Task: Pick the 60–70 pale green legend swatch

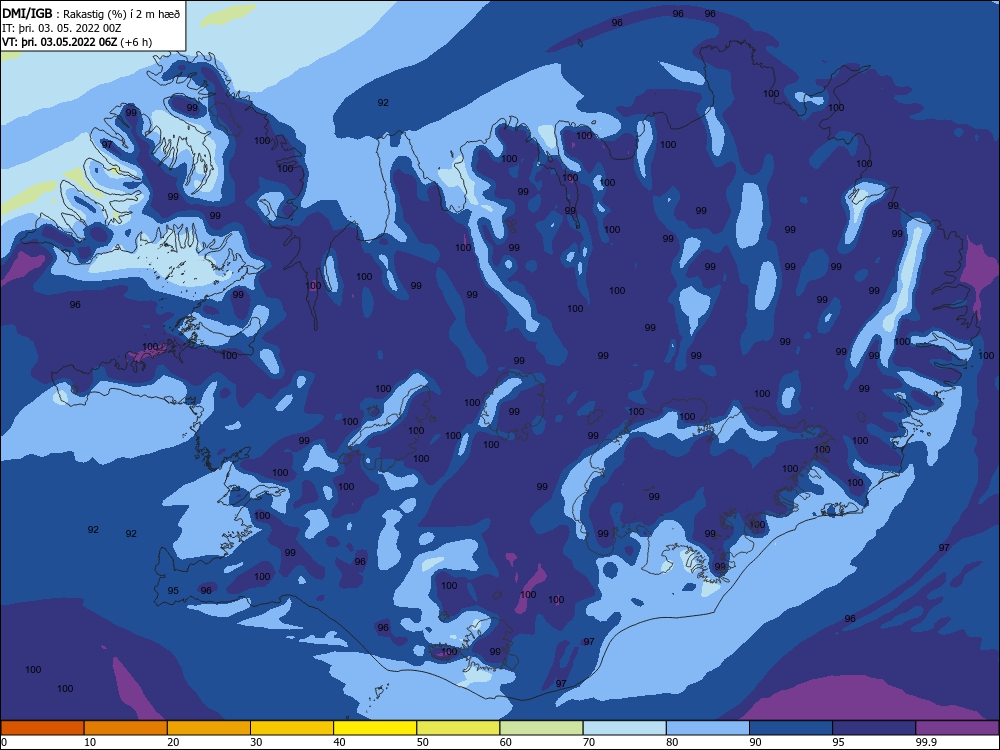Action: point(541,728)
